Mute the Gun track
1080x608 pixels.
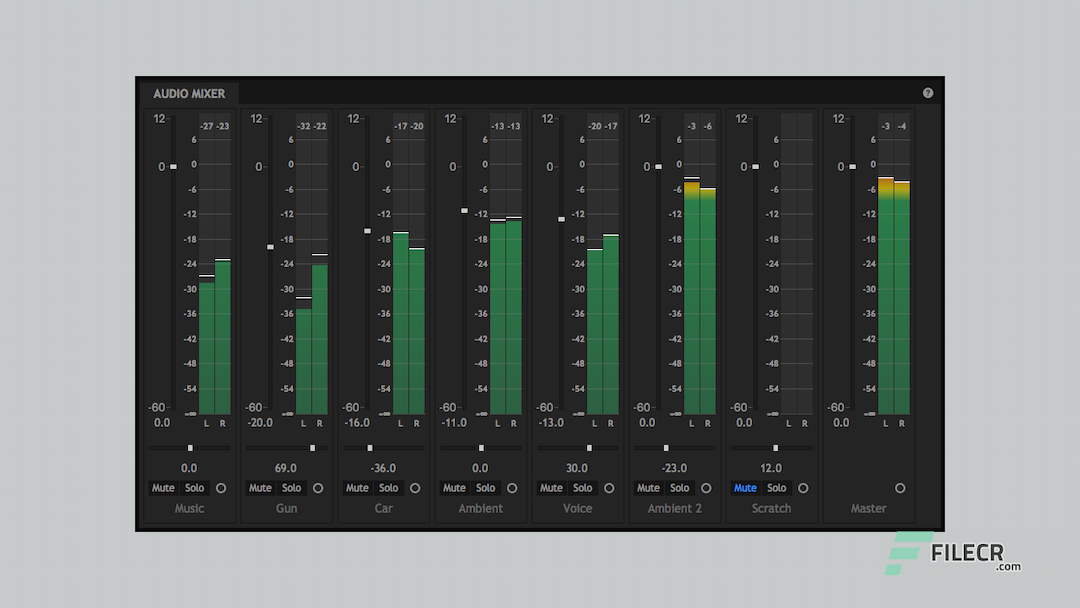260,488
